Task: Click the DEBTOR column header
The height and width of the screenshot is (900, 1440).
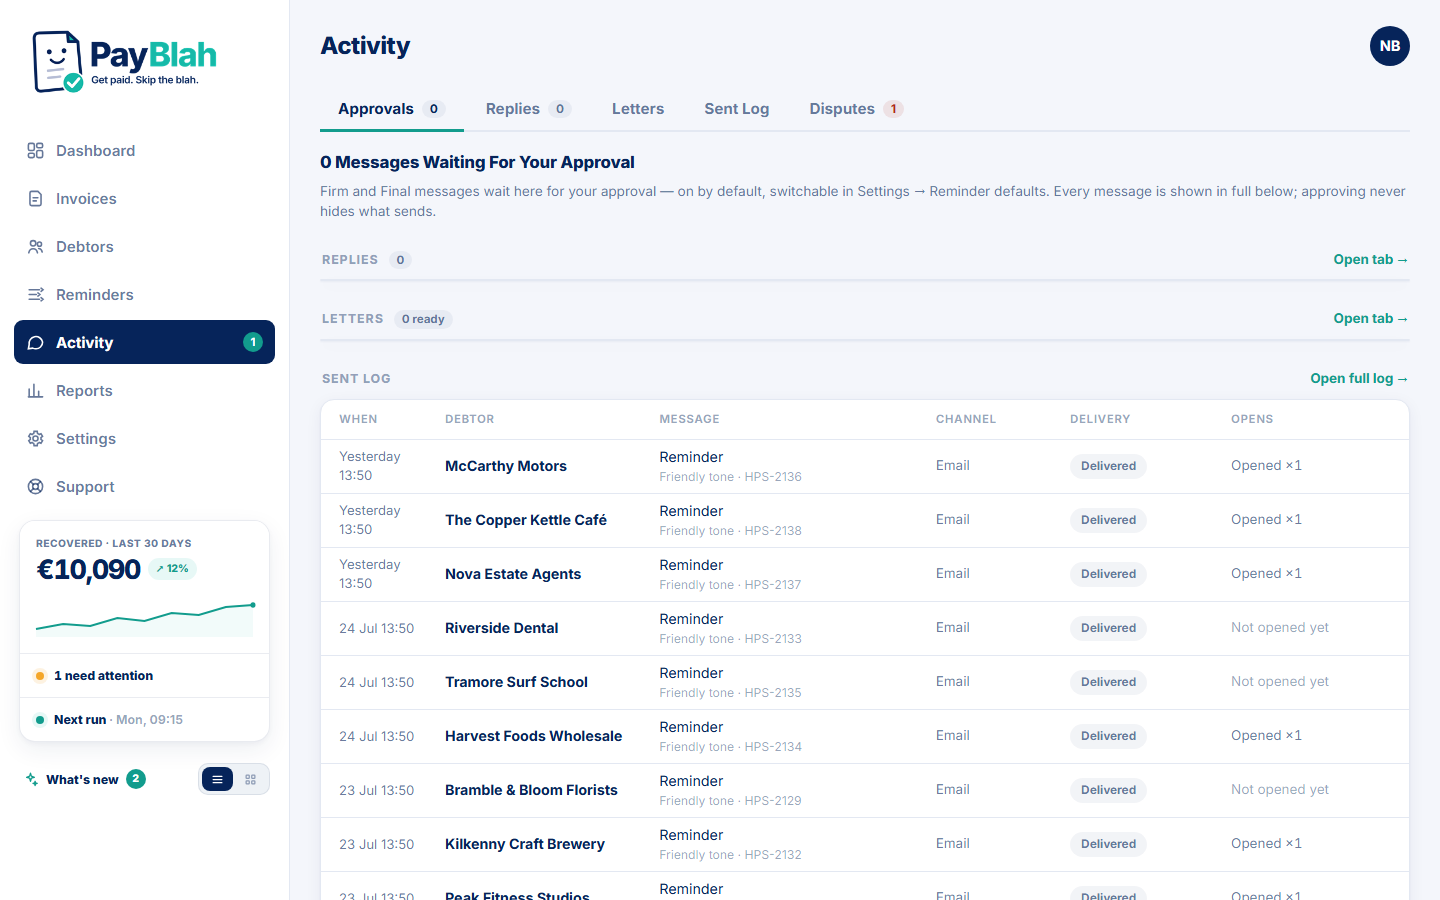Action: [470, 419]
